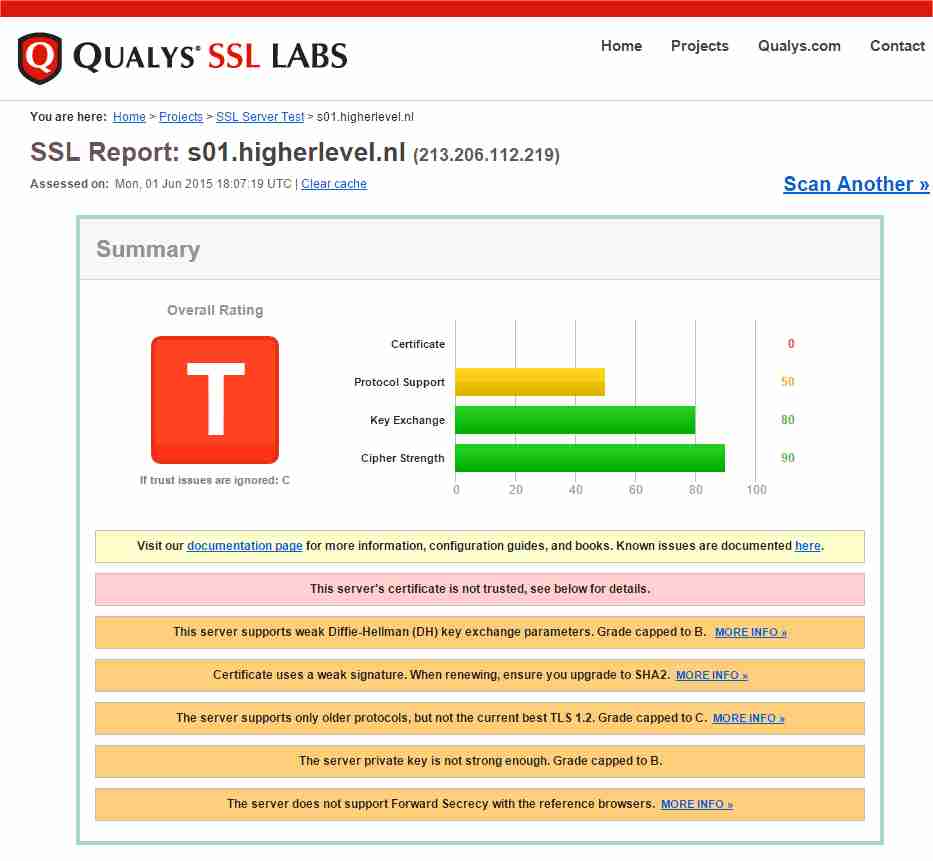Click the Key Exchange chart label

pos(408,420)
